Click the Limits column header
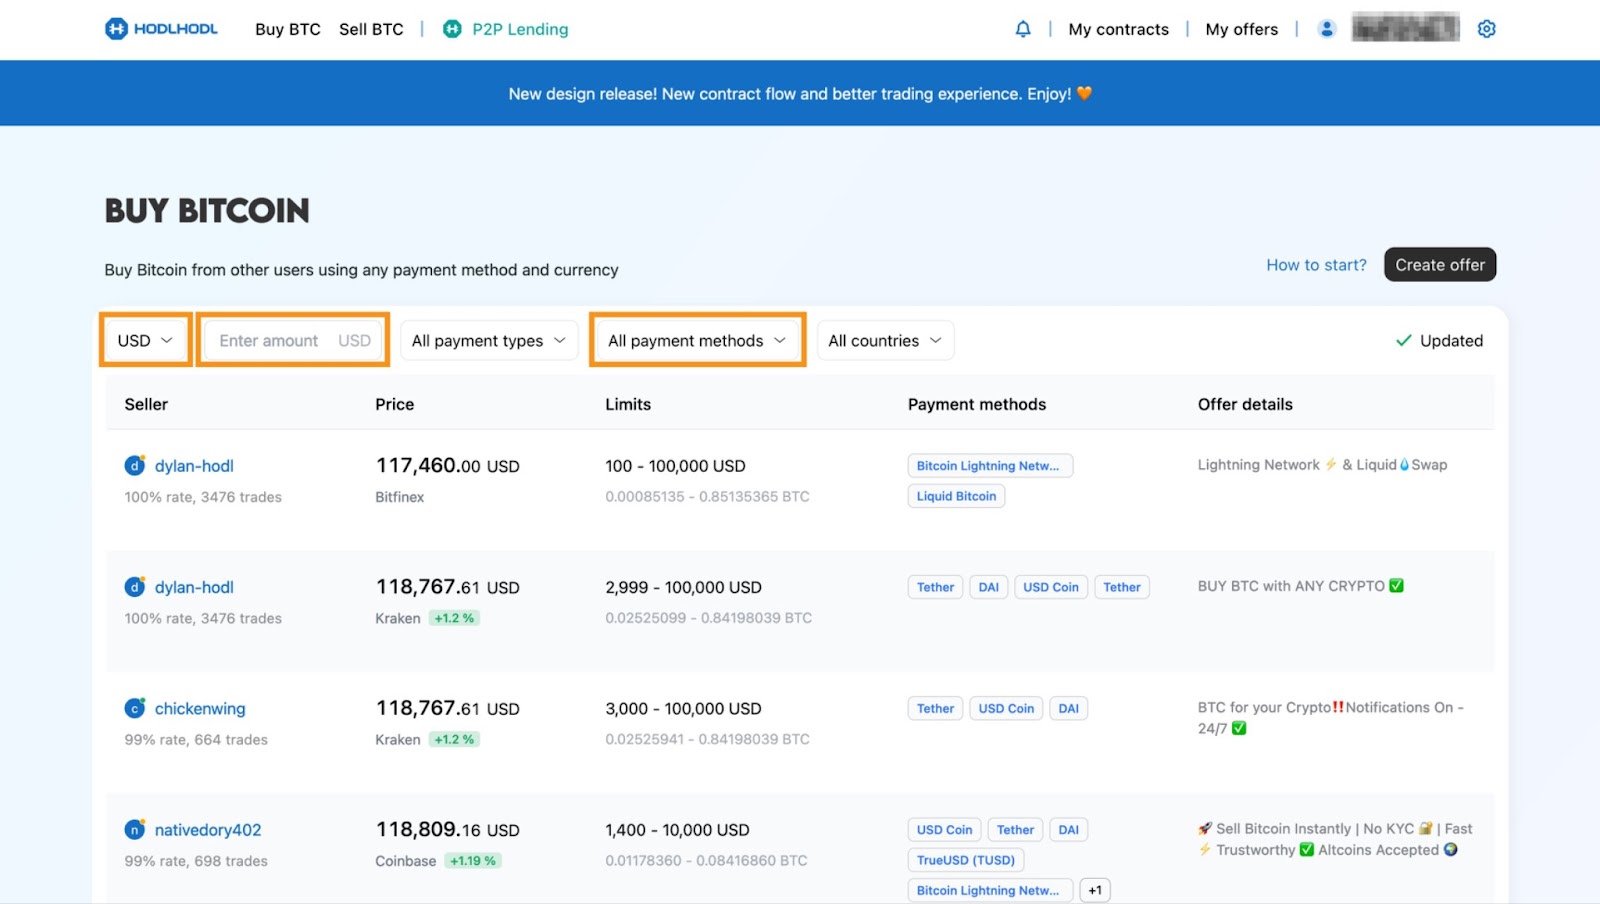This screenshot has width=1600, height=904. tap(628, 404)
